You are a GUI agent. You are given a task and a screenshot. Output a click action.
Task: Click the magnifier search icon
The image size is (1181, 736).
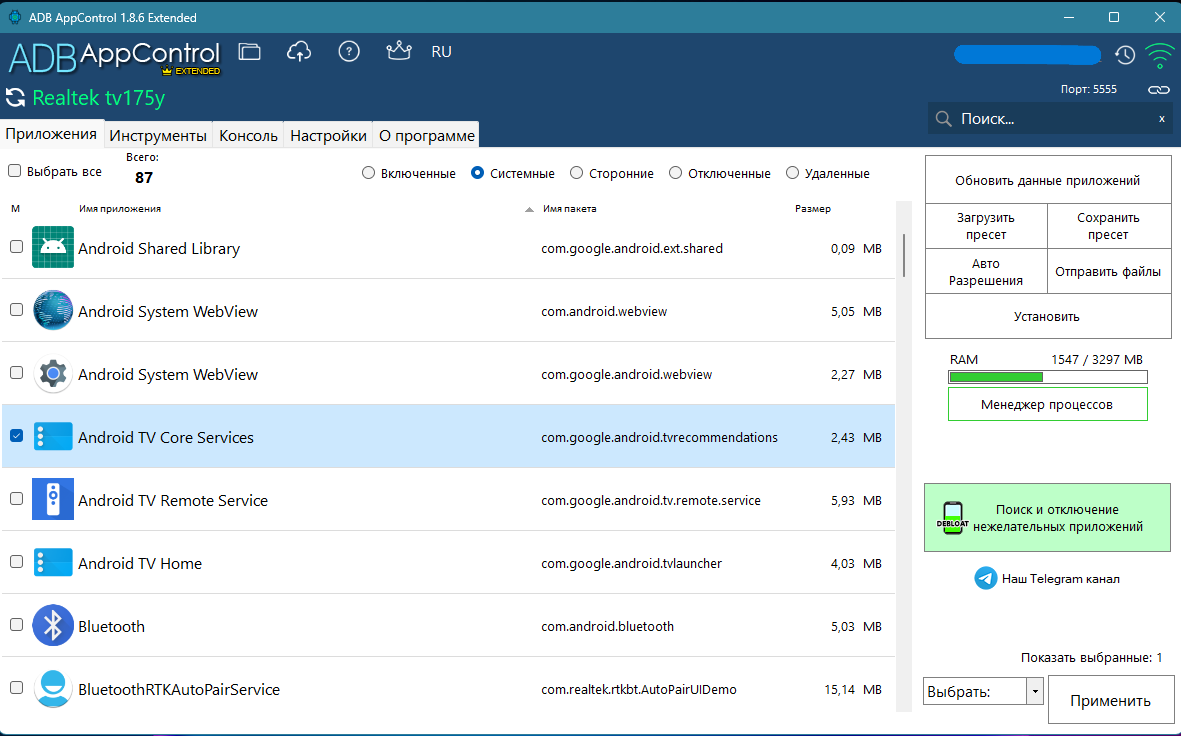[x=943, y=119]
